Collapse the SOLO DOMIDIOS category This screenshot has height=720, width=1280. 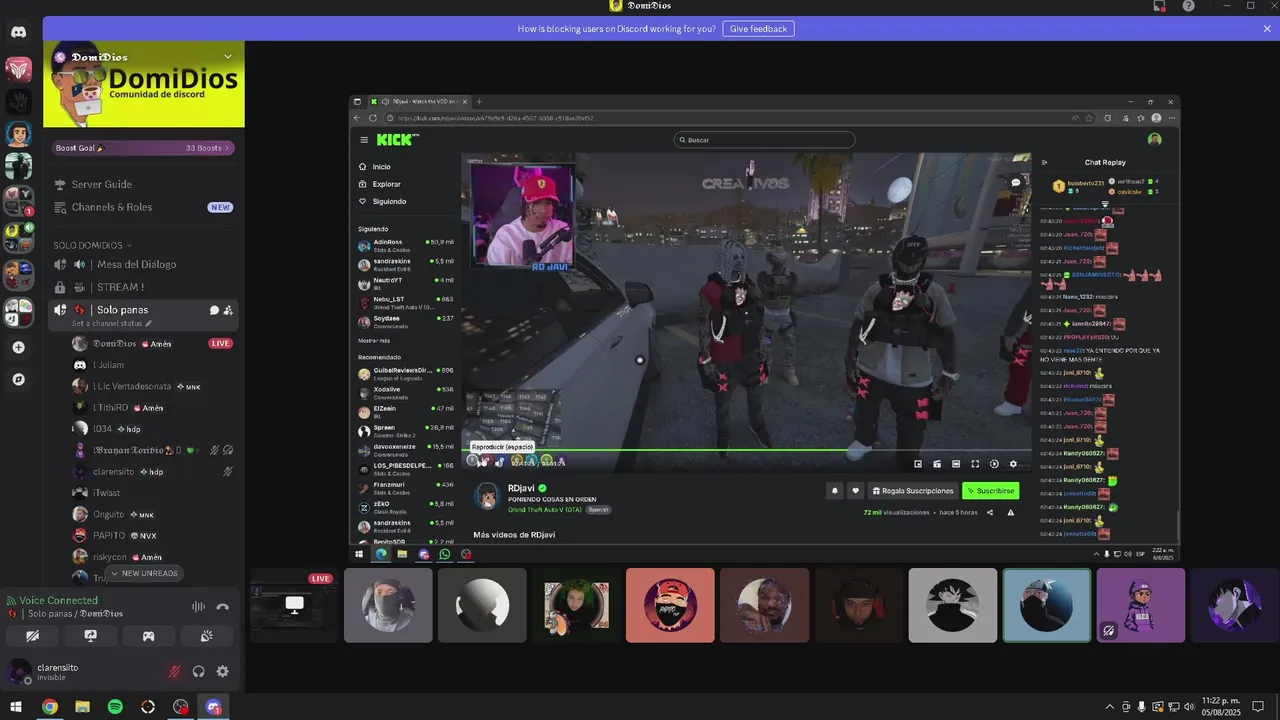point(92,245)
